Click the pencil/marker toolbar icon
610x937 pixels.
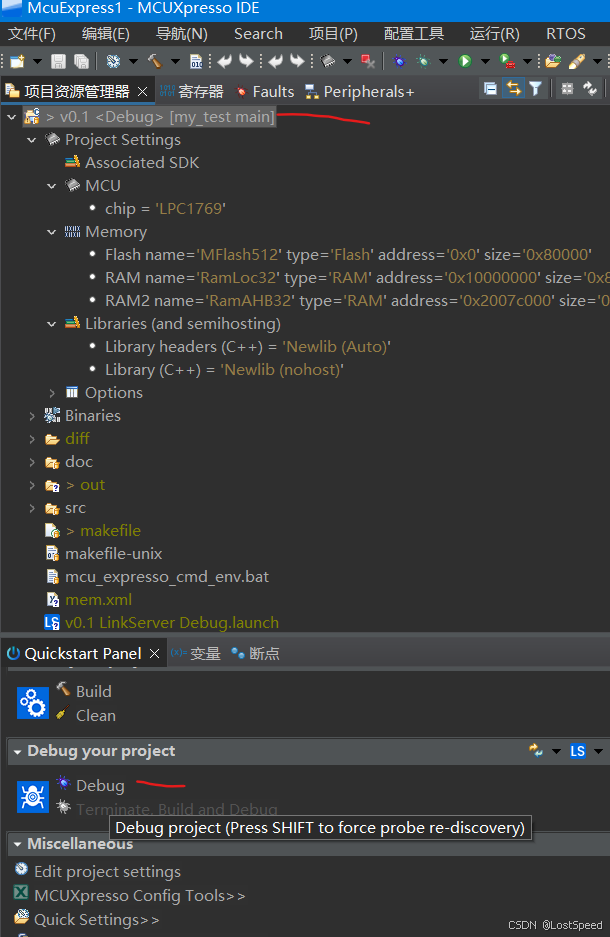tap(577, 61)
